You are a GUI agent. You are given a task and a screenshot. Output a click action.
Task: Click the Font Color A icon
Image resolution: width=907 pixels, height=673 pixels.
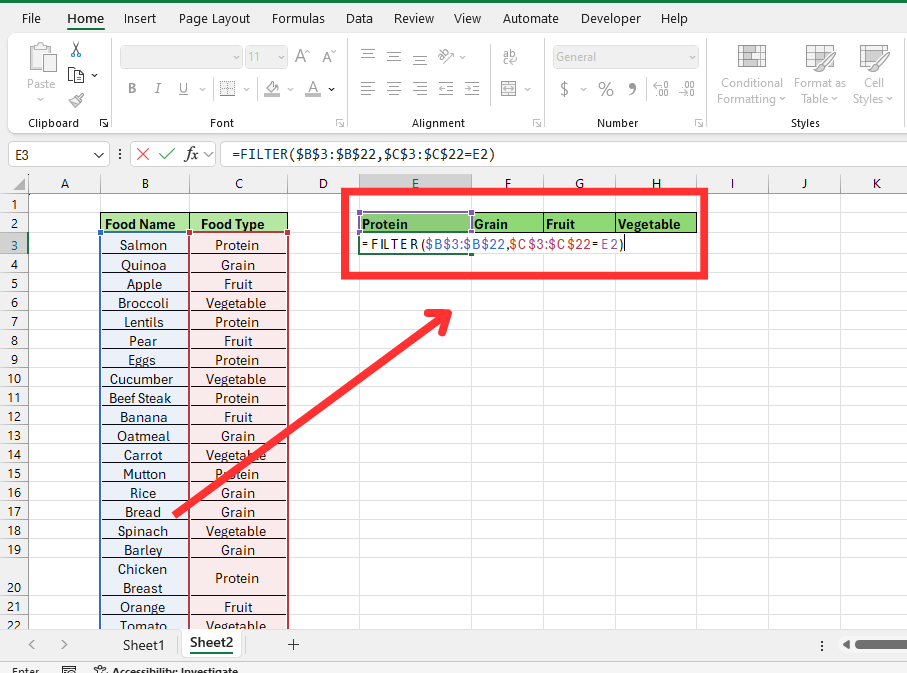click(x=313, y=89)
